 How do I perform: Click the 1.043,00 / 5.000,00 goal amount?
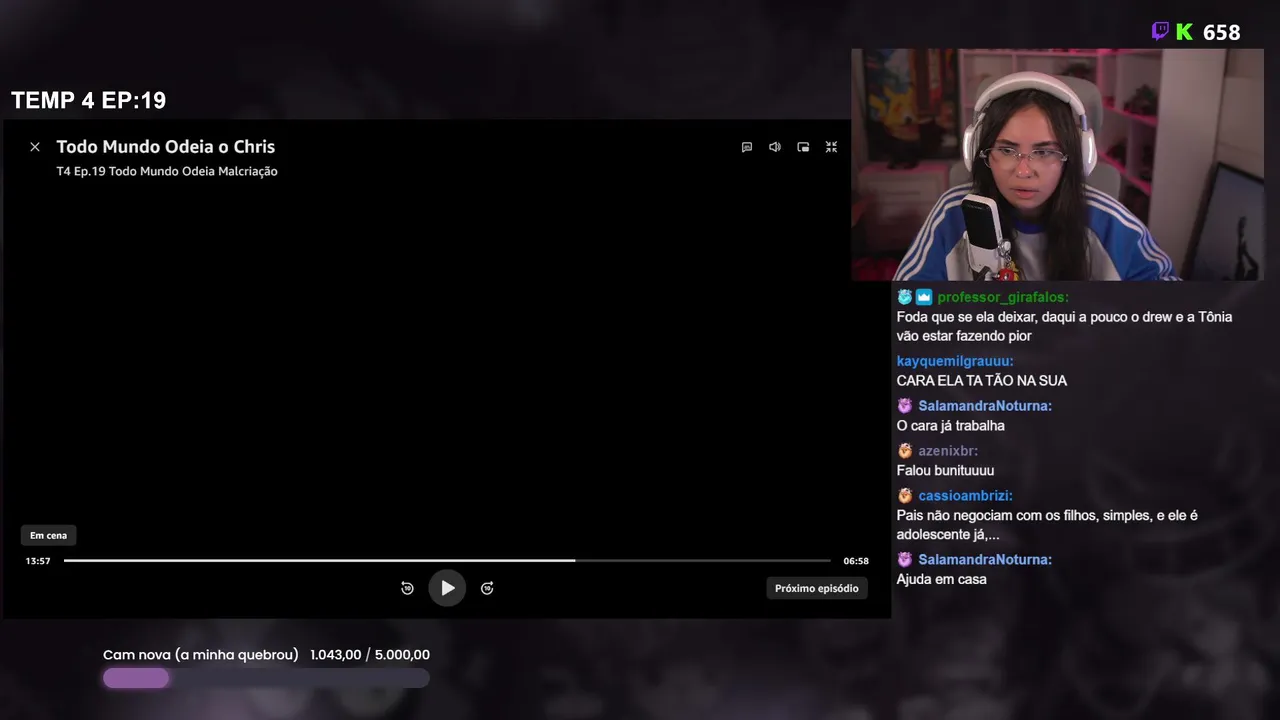coord(370,655)
